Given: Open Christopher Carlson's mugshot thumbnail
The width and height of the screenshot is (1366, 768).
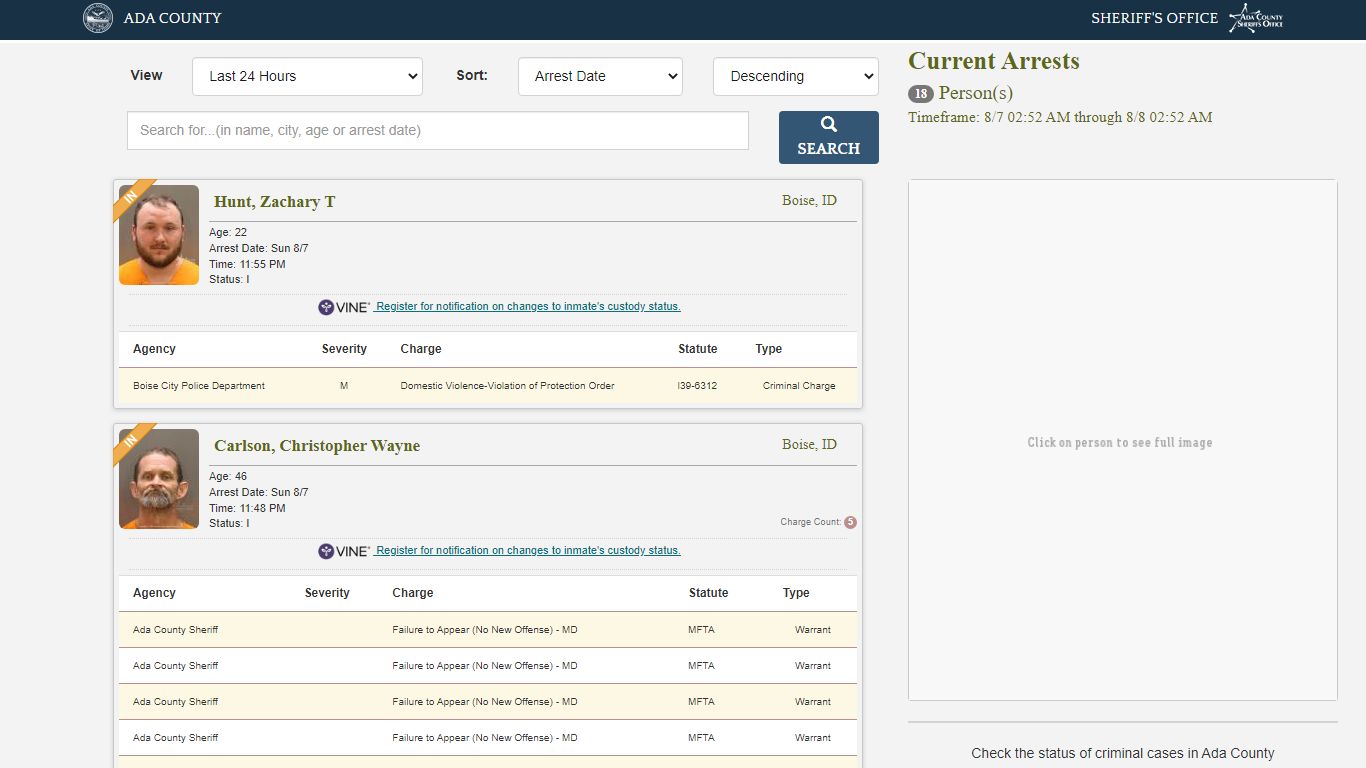Looking at the screenshot, I should (159, 479).
